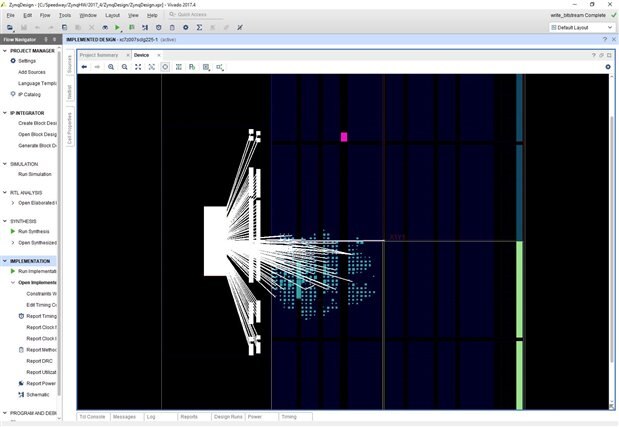Click Report Power under Implementation
The width and height of the screenshot is (619, 427).
41,383
